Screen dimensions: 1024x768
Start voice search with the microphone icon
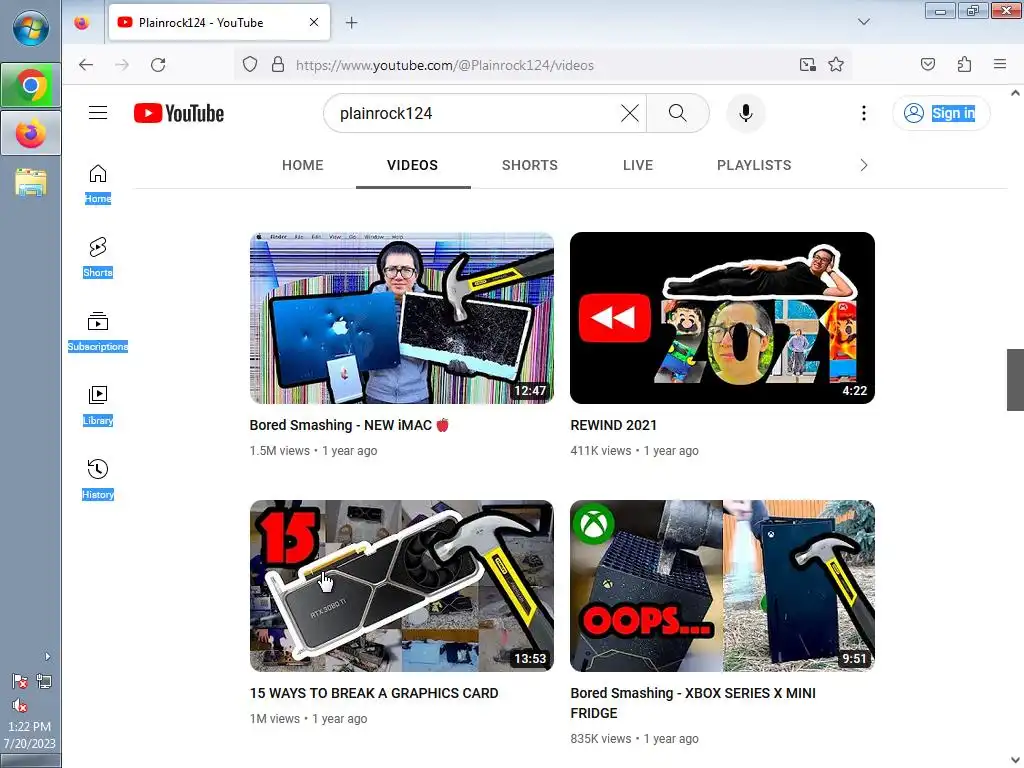coord(746,113)
